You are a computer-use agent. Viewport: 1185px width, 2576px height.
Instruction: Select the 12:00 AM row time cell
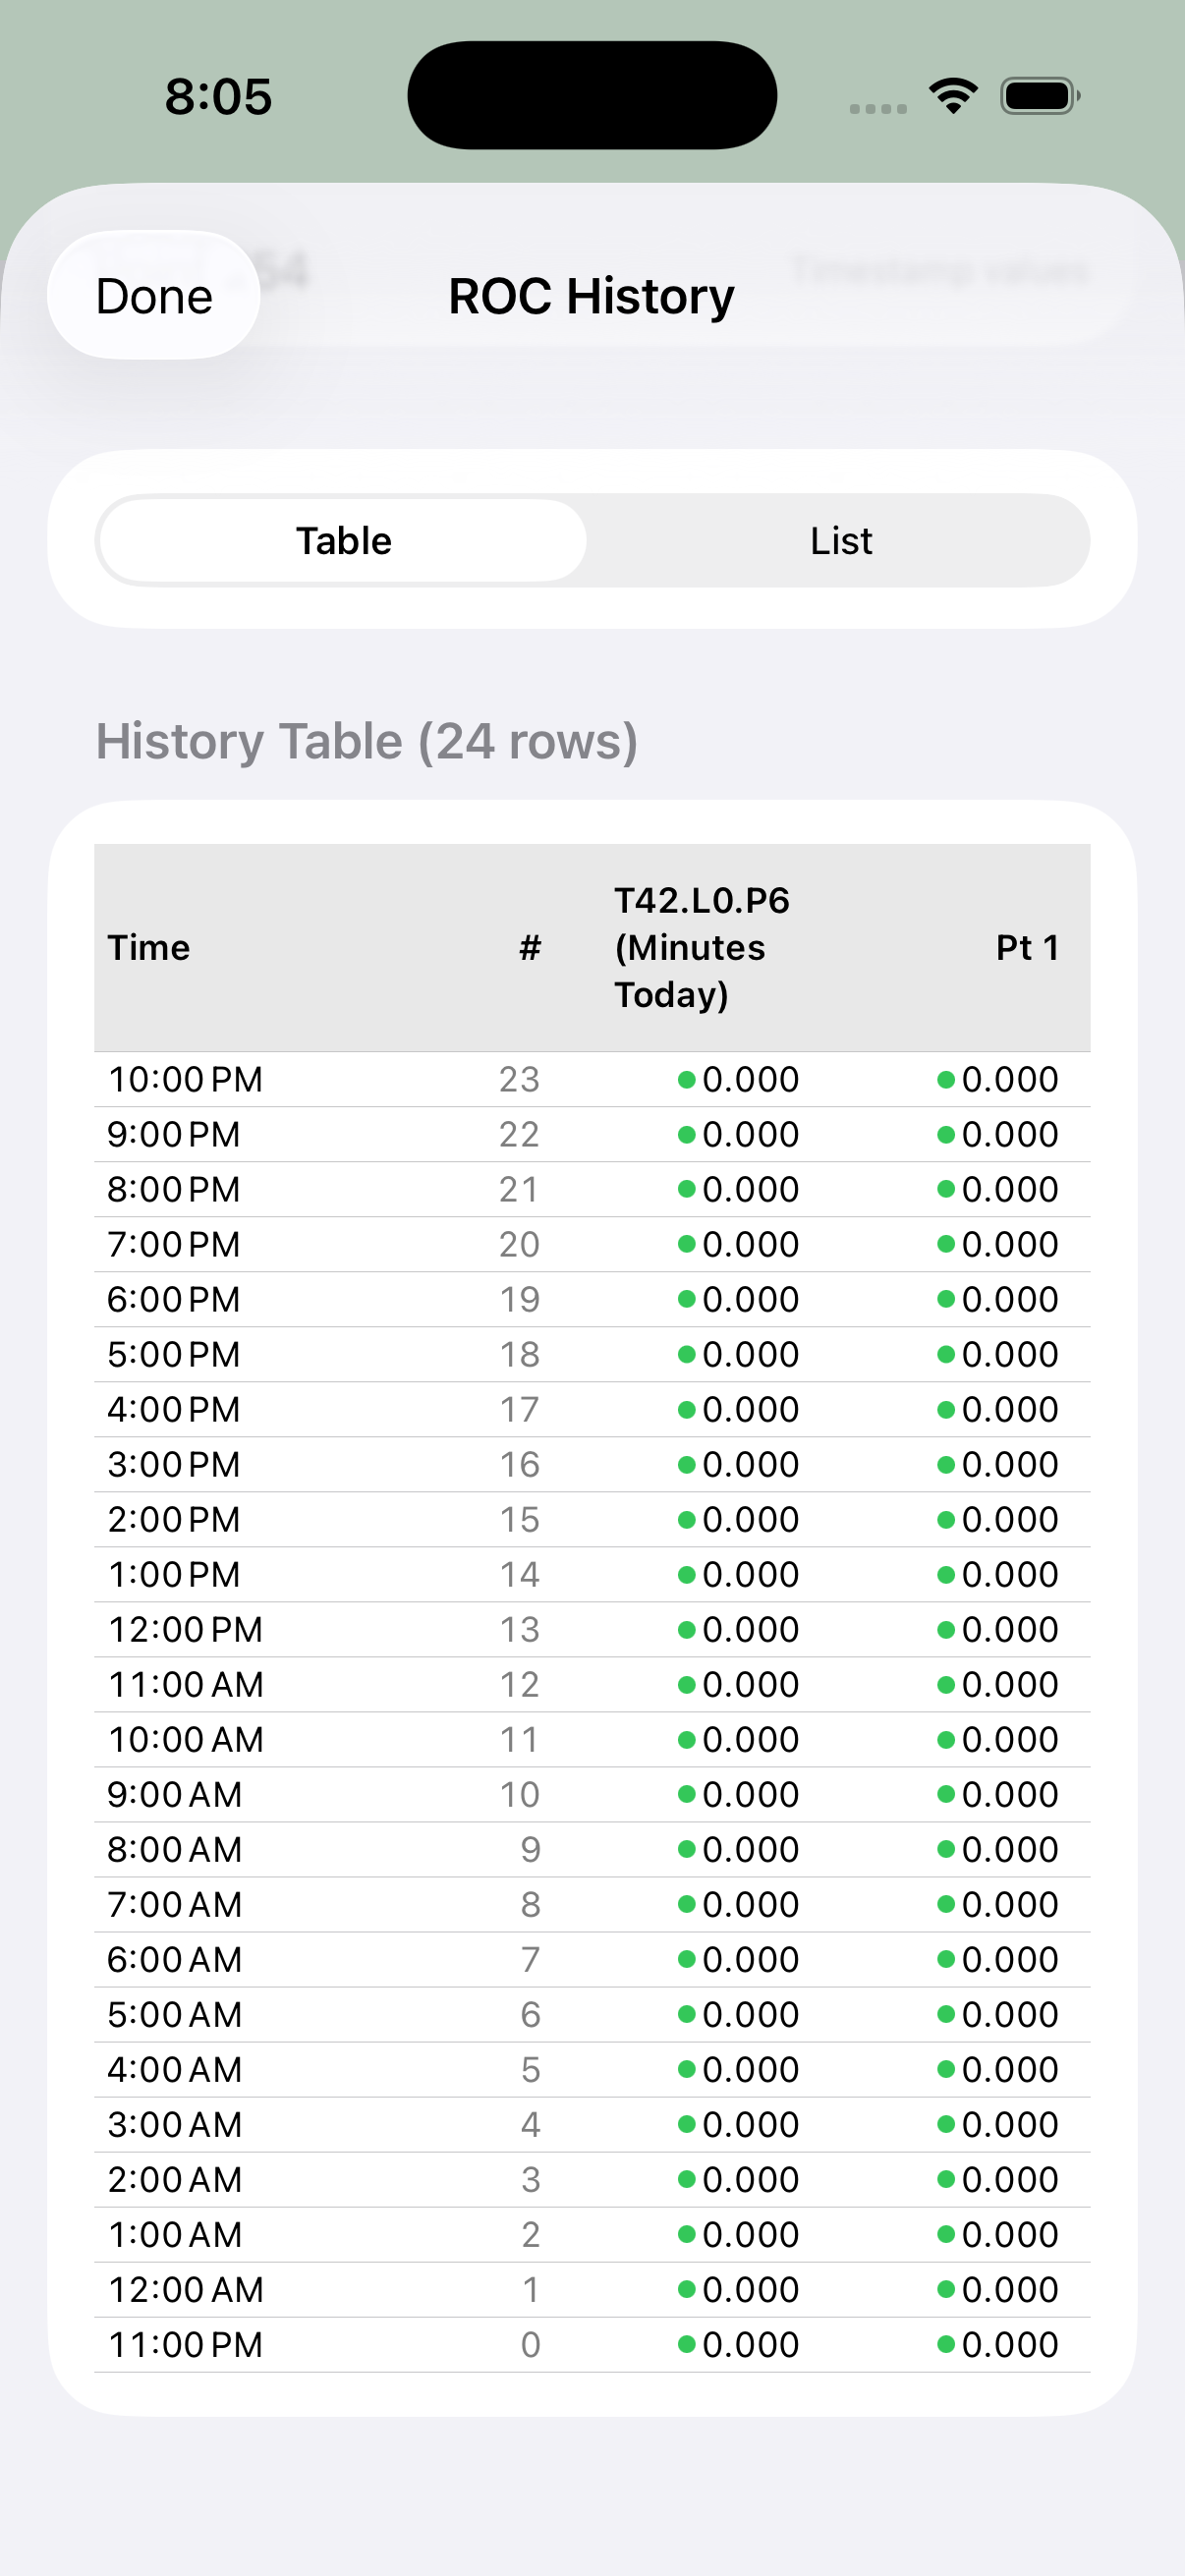(x=186, y=2289)
